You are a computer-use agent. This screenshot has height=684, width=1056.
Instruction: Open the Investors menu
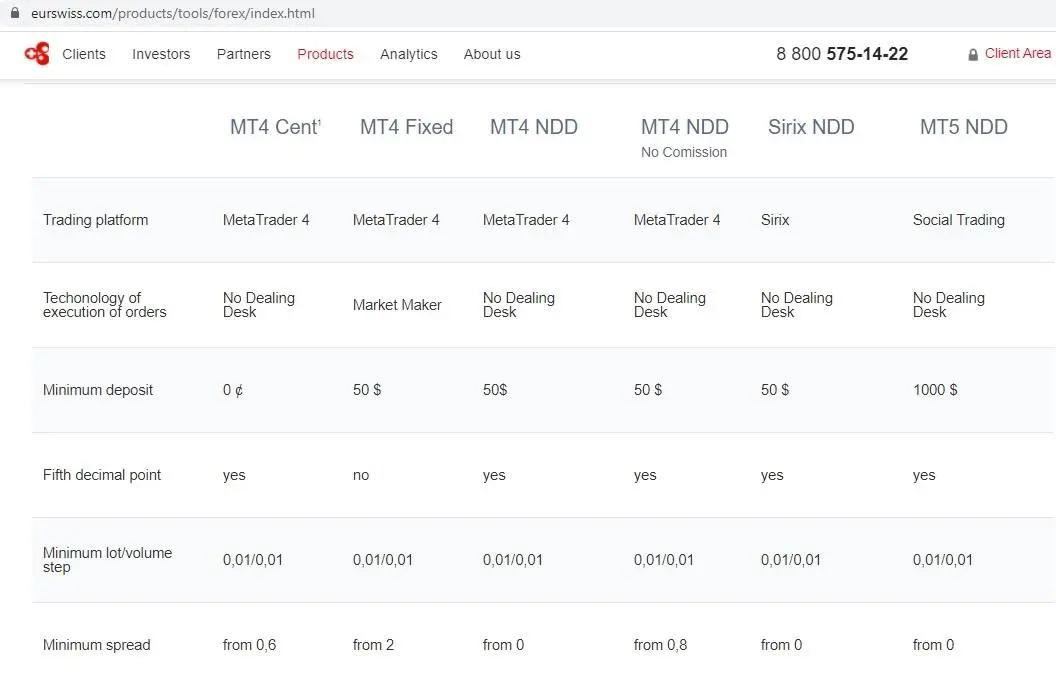point(161,54)
